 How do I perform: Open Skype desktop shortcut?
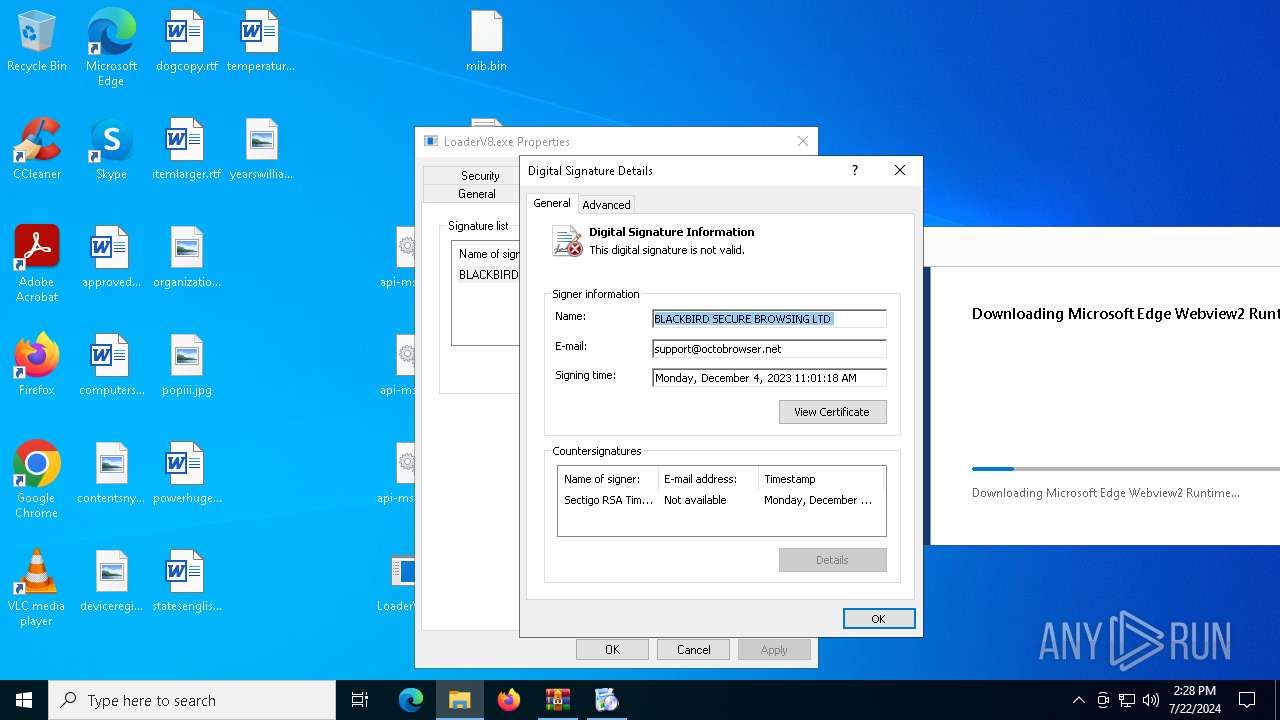(x=111, y=149)
